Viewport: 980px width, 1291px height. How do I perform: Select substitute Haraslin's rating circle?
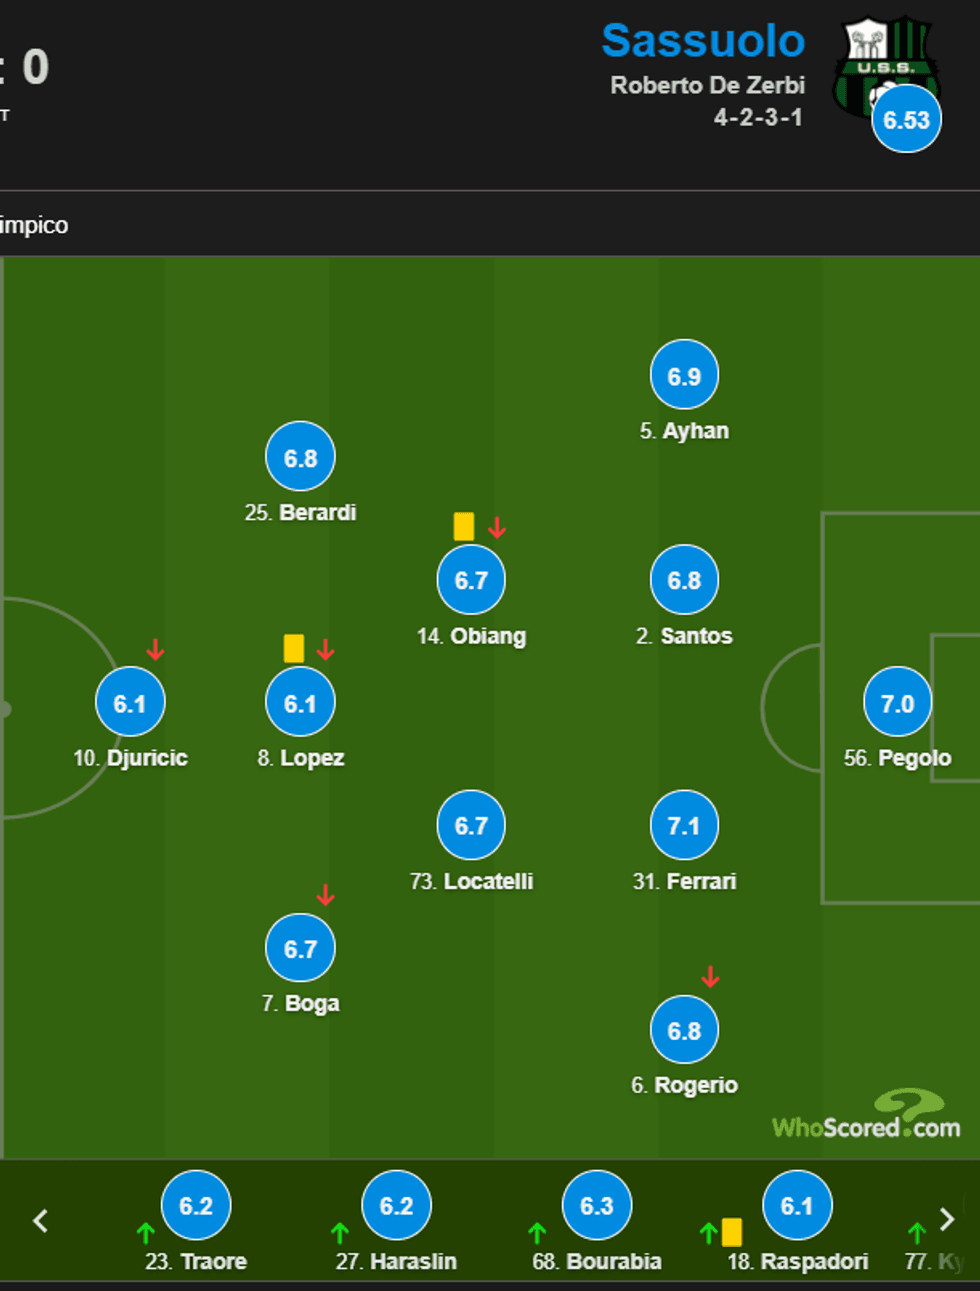pos(396,1206)
